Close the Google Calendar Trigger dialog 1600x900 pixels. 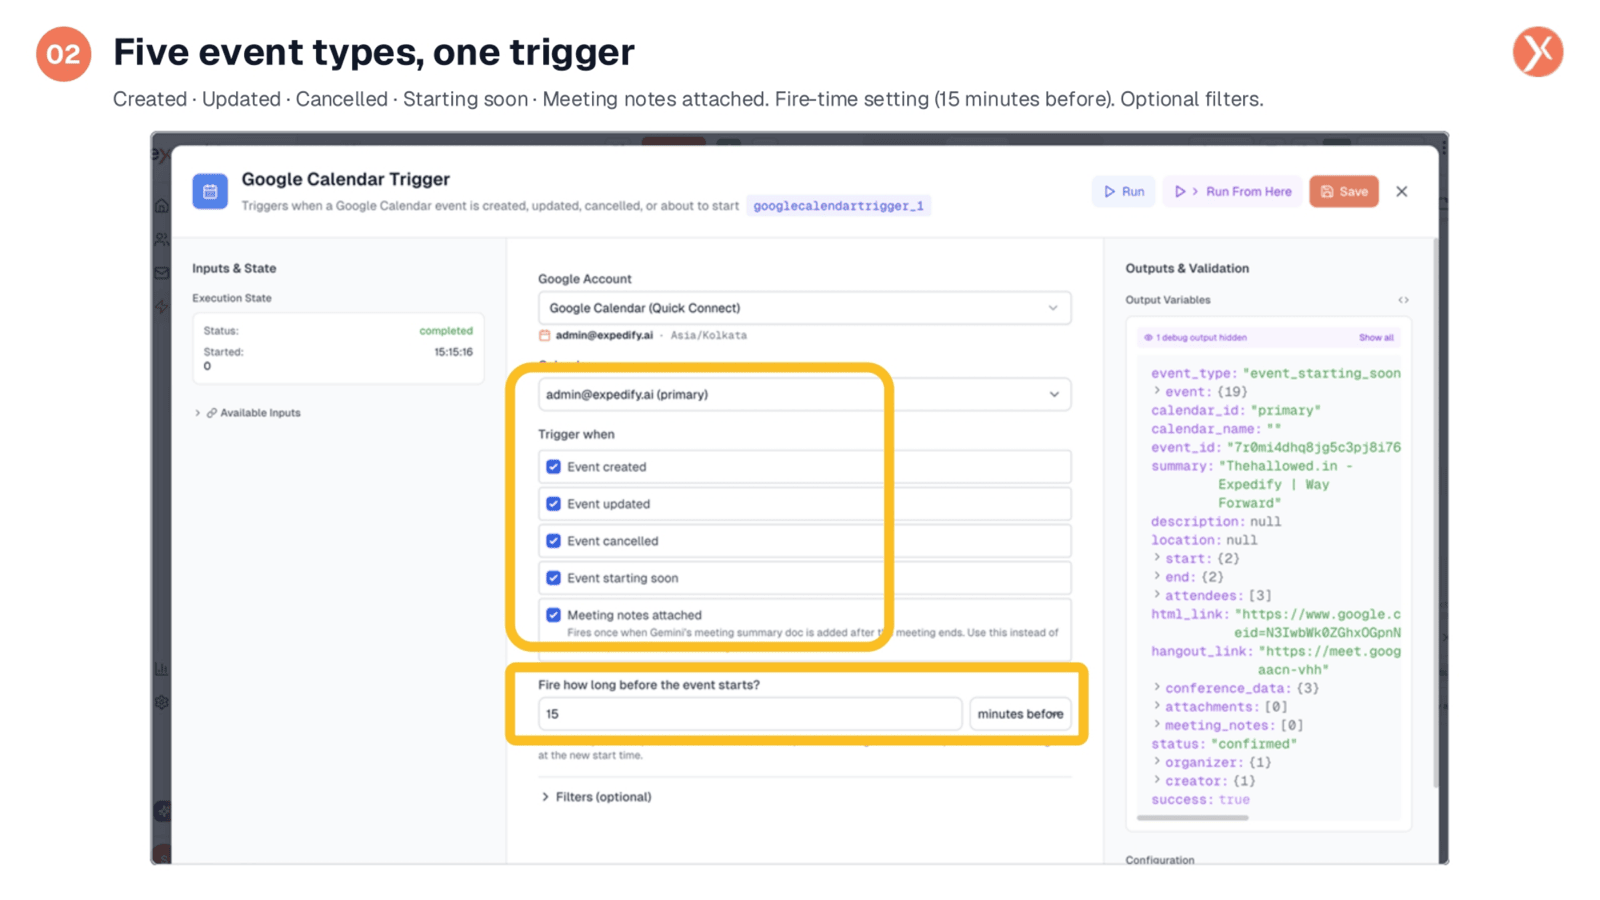[1401, 191]
